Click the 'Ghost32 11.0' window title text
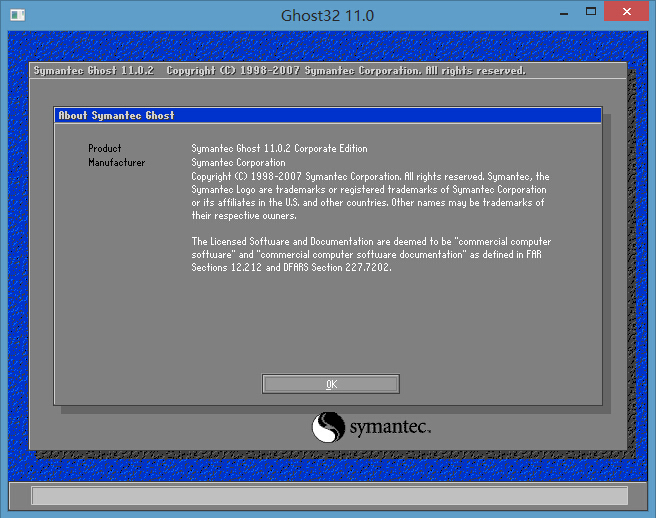This screenshot has height=518, width=656. pyautogui.click(x=328, y=15)
